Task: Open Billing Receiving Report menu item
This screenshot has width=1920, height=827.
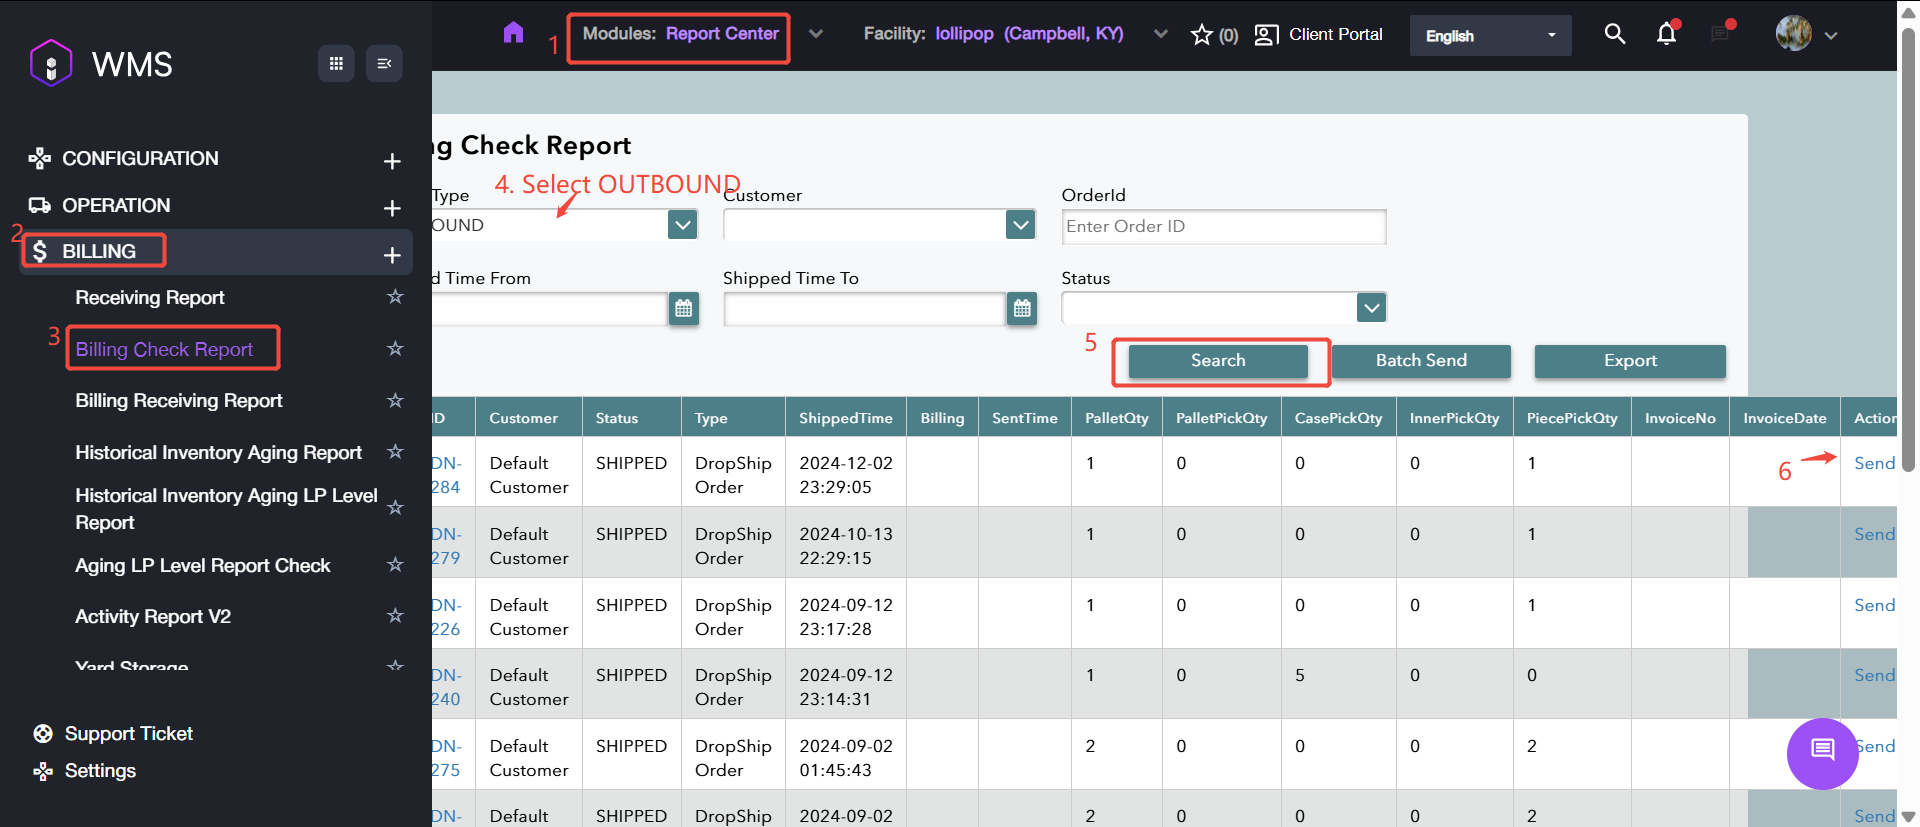Action: click(x=179, y=401)
